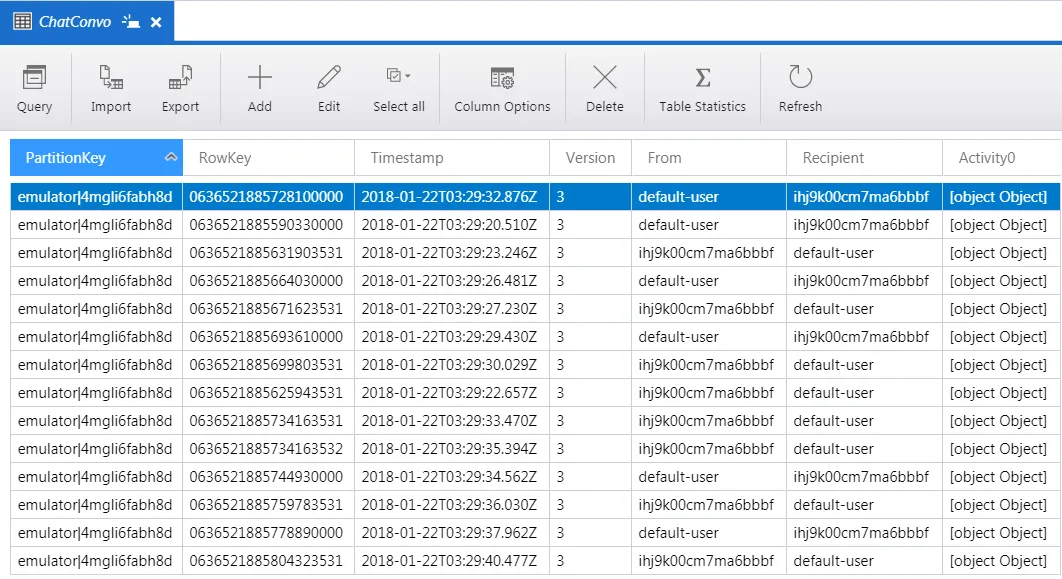Click the RowKey column header

coord(268,158)
